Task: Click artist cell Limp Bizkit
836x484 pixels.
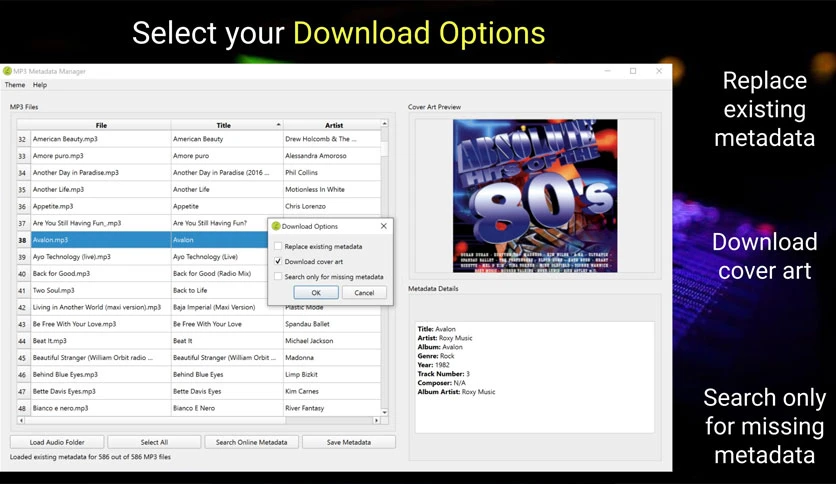Action: [332, 374]
